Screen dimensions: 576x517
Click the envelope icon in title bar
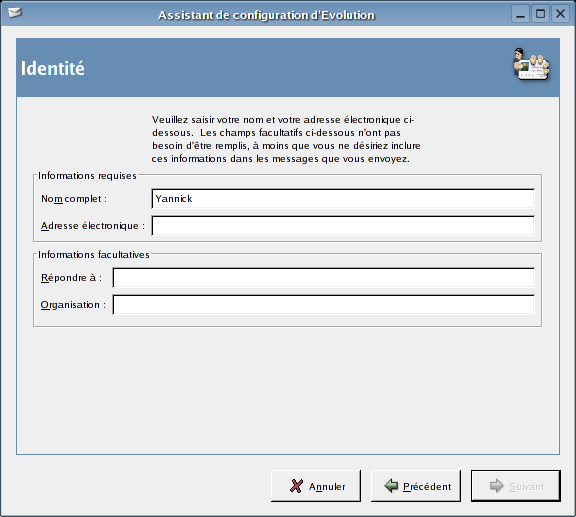click(15, 13)
